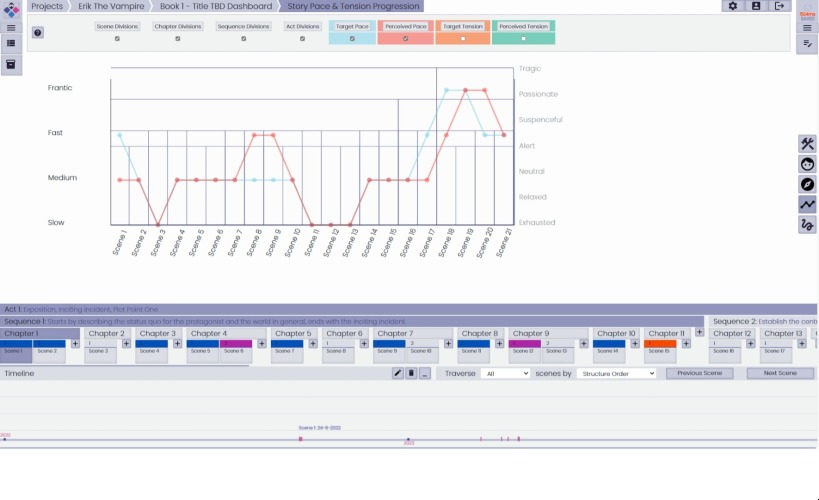Uncheck the Perceived Pace checkbox
Viewport: 819px width, 500px height.
click(x=405, y=39)
